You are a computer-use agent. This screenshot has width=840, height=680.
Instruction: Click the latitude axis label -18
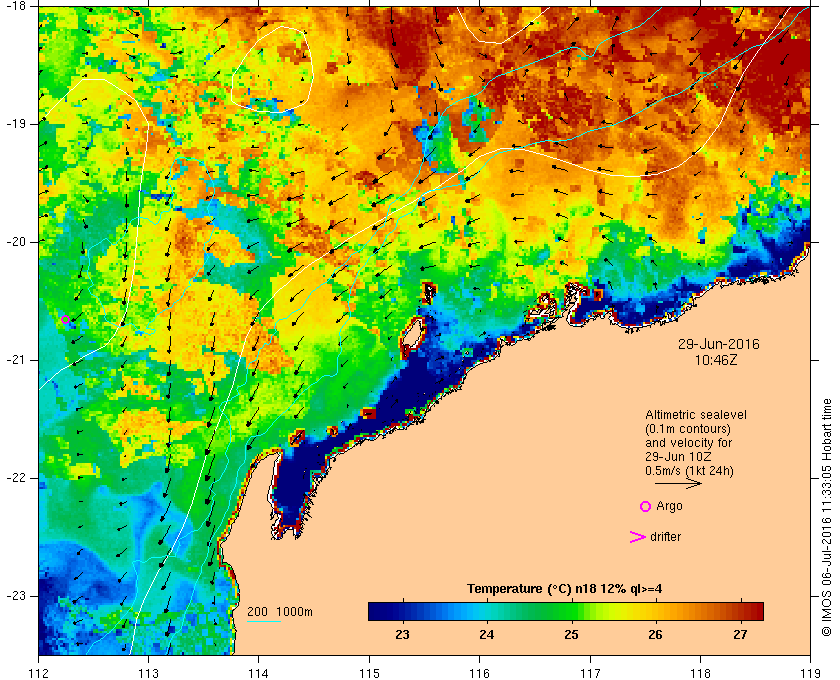click(x=18, y=6)
